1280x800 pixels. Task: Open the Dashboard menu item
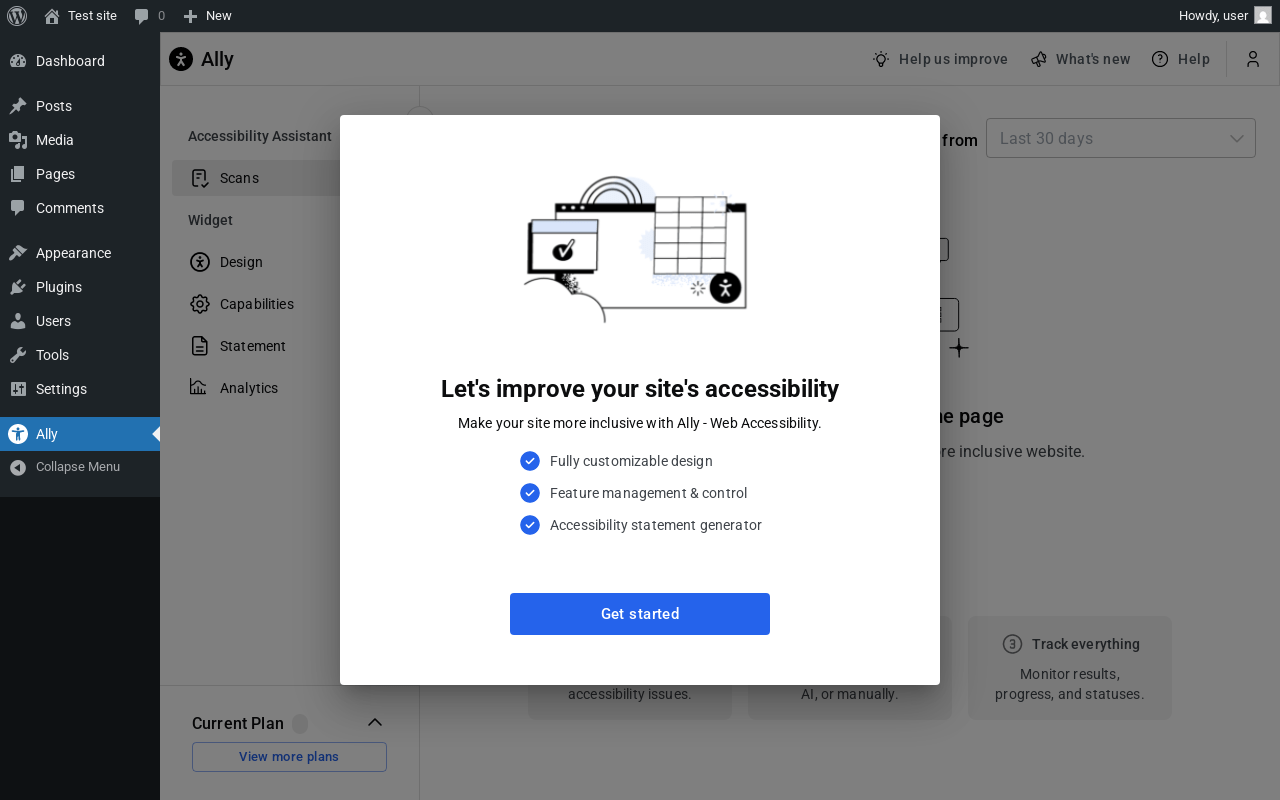point(80,61)
